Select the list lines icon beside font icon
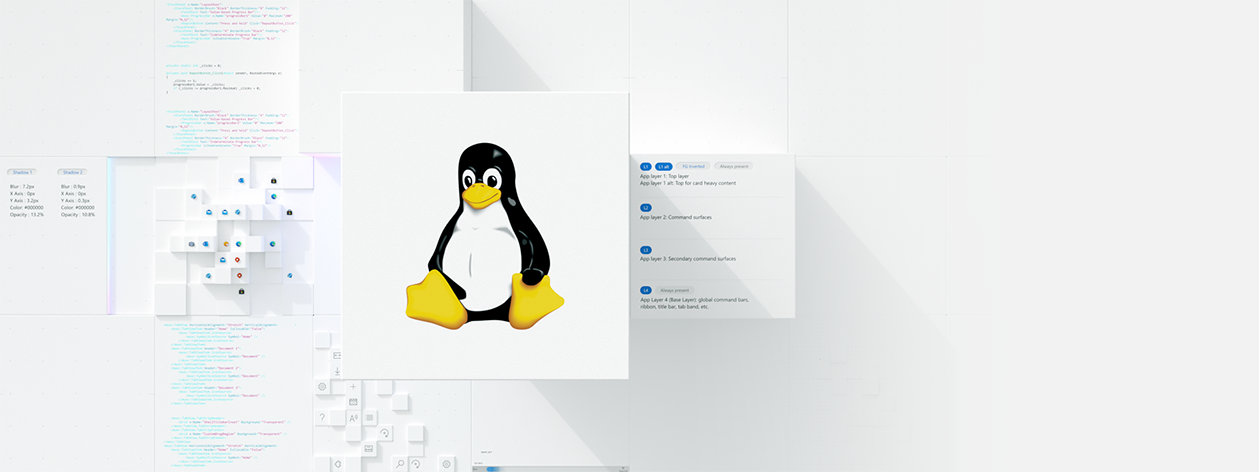 (369, 417)
